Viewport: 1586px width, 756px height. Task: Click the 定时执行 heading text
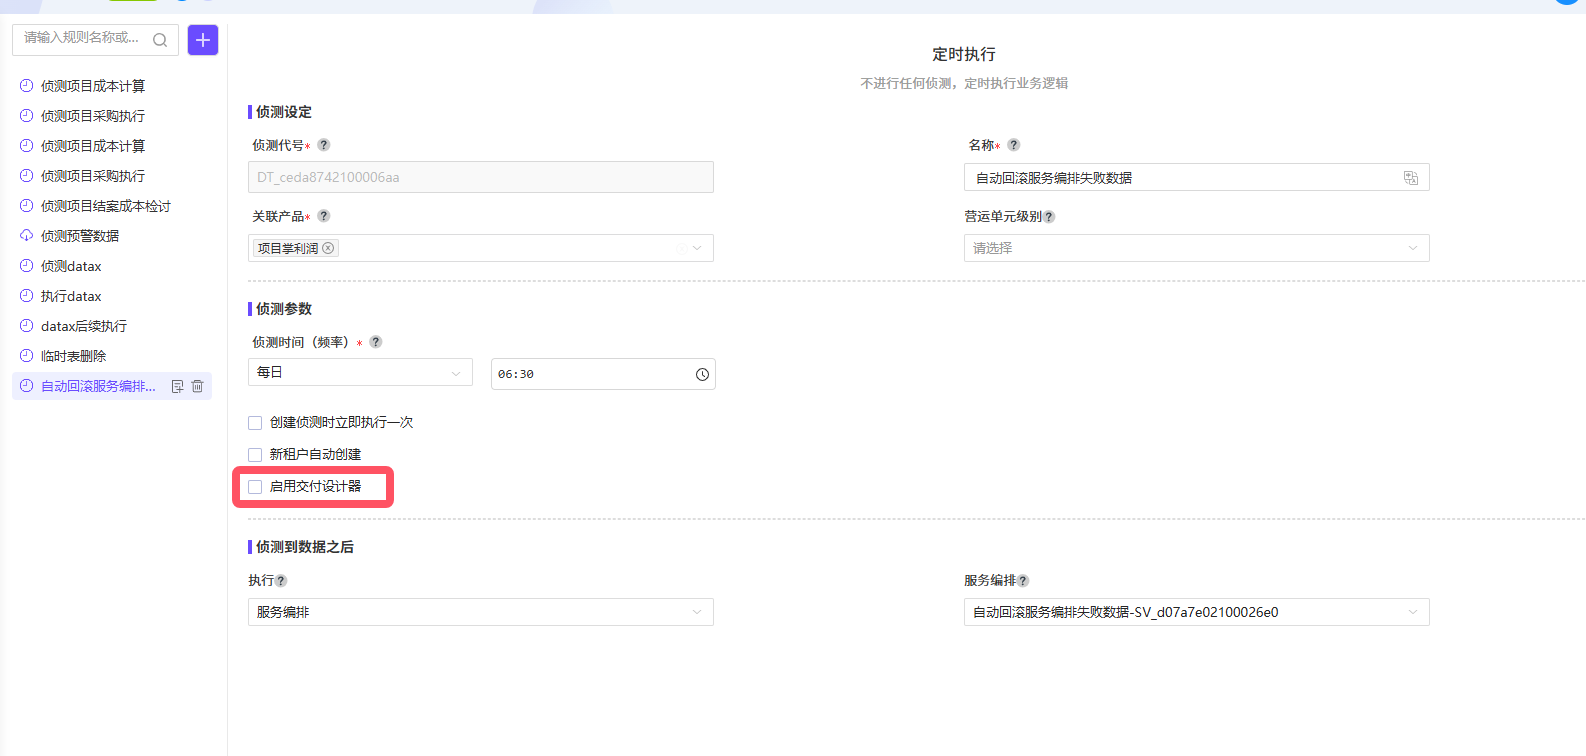(x=964, y=54)
